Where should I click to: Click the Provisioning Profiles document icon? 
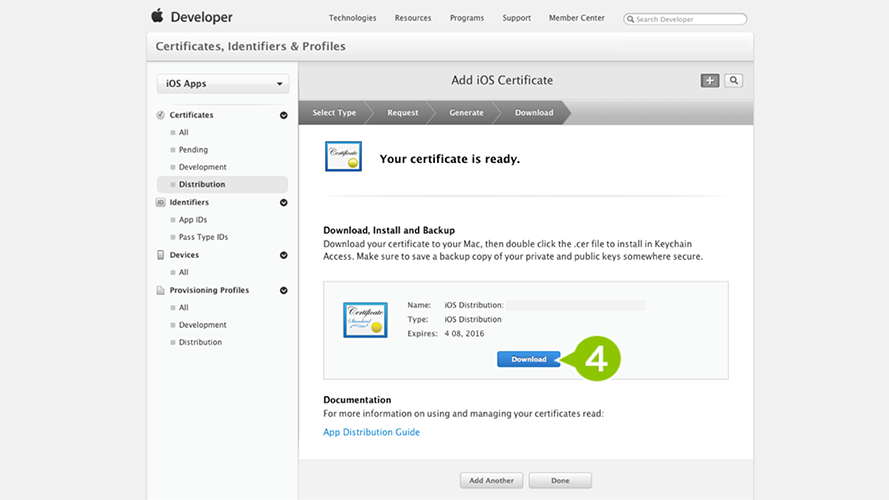[160, 290]
